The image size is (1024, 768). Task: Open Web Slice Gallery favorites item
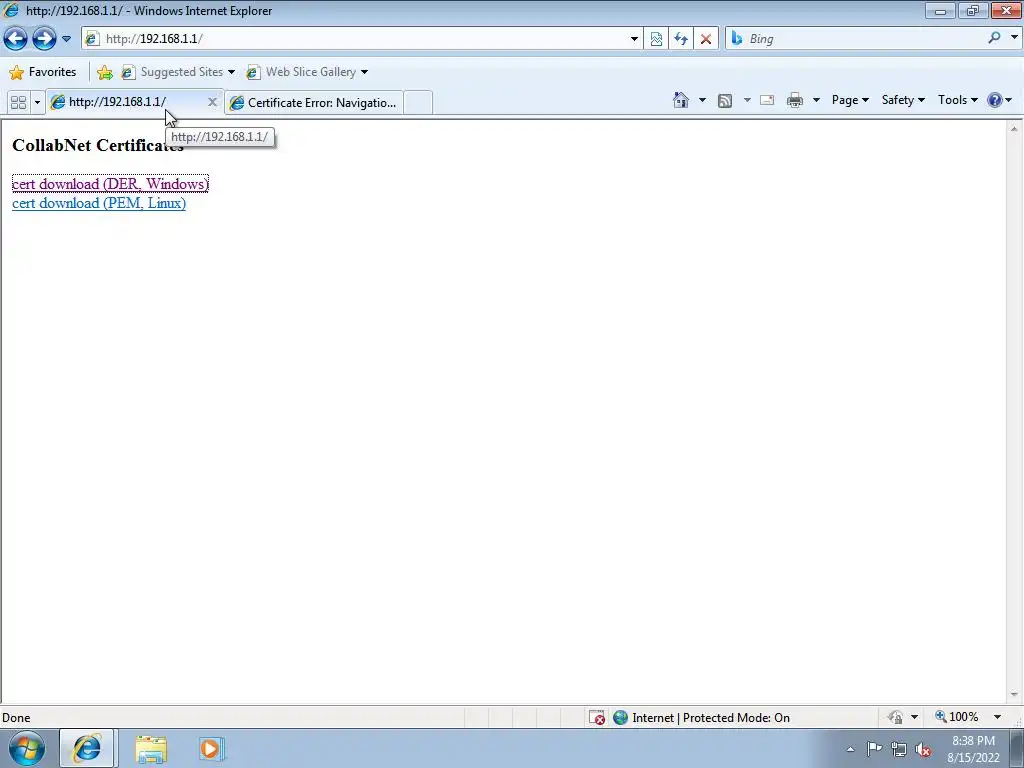point(307,72)
